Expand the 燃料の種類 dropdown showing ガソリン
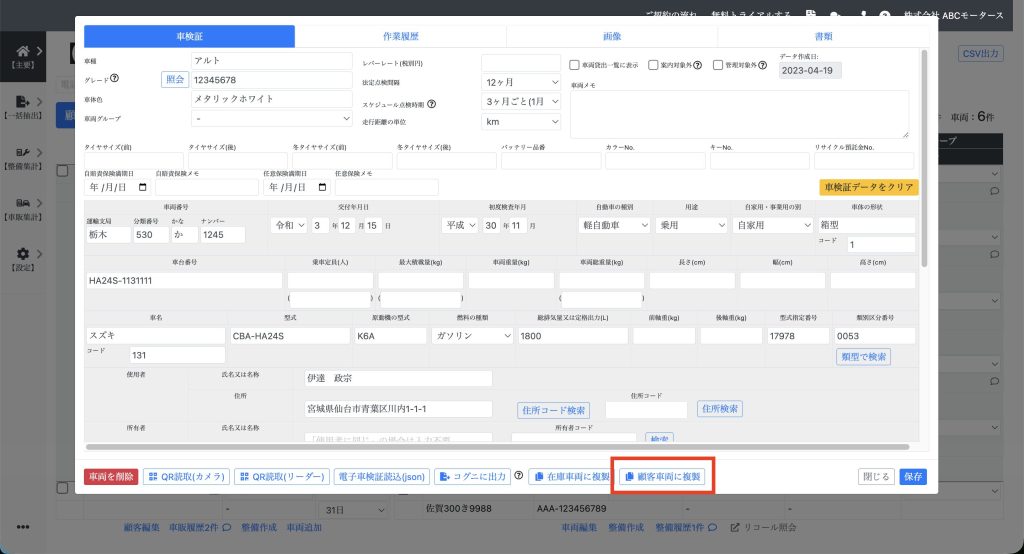 click(x=469, y=336)
